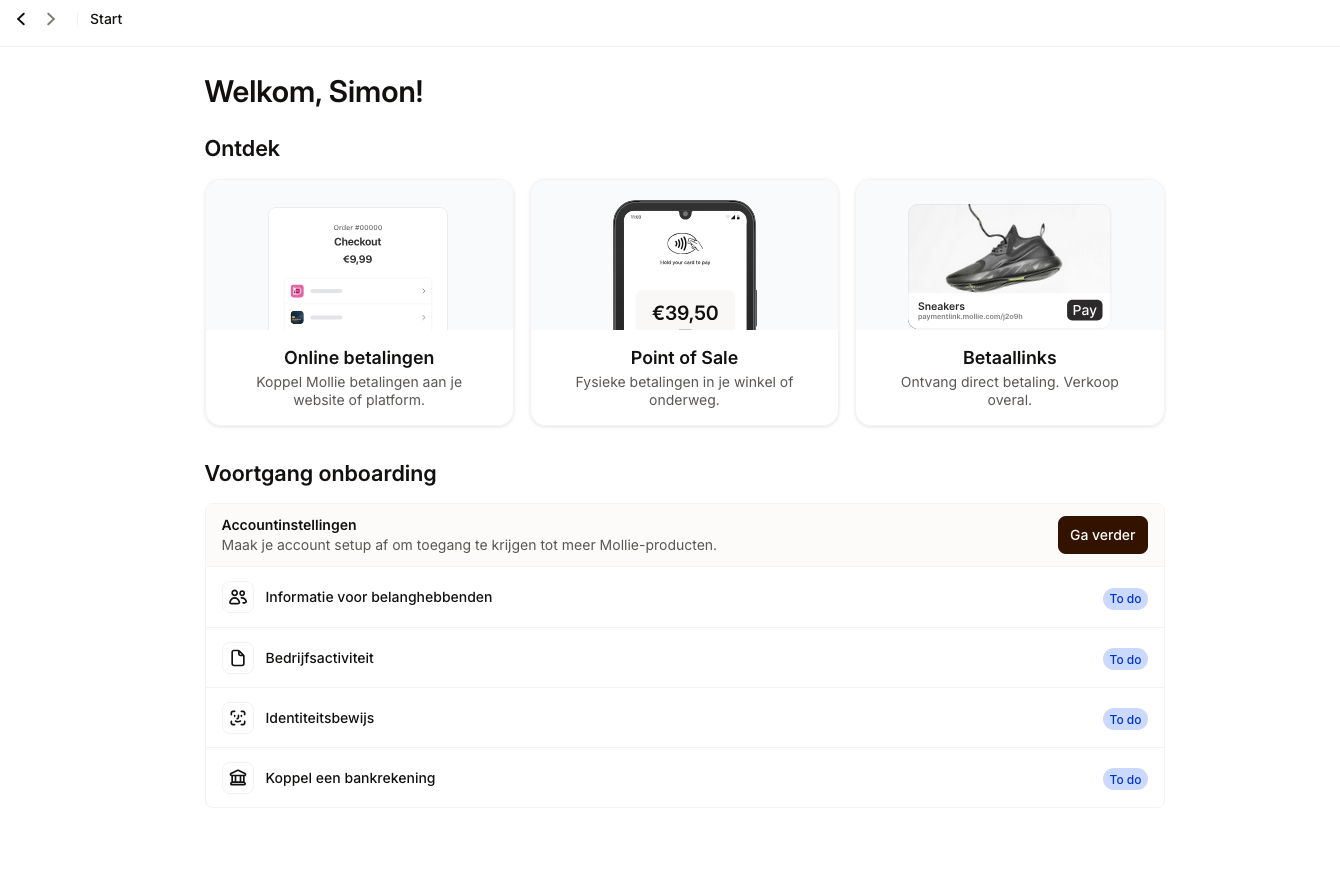Click the Pay badge on the sneakers image

click(x=1084, y=310)
